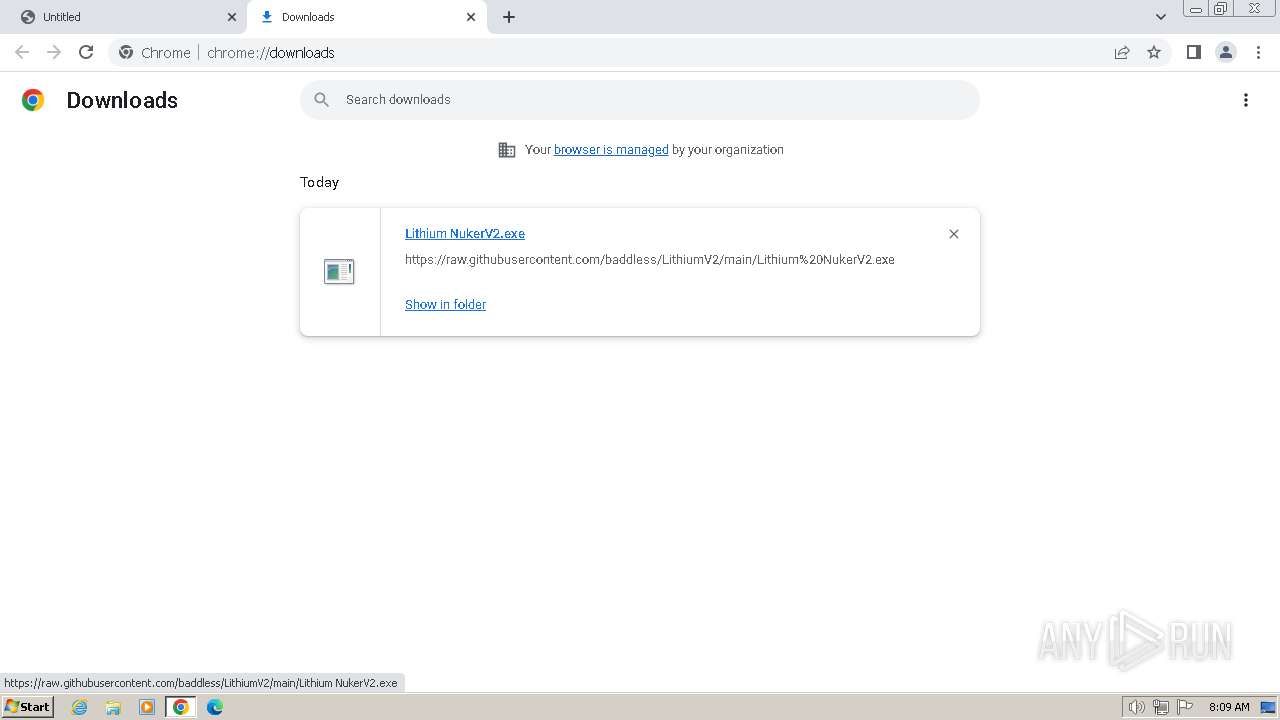Launch Microsoft Edge from taskbar
This screenshot has width=1280, height=720.
[215, 707]
